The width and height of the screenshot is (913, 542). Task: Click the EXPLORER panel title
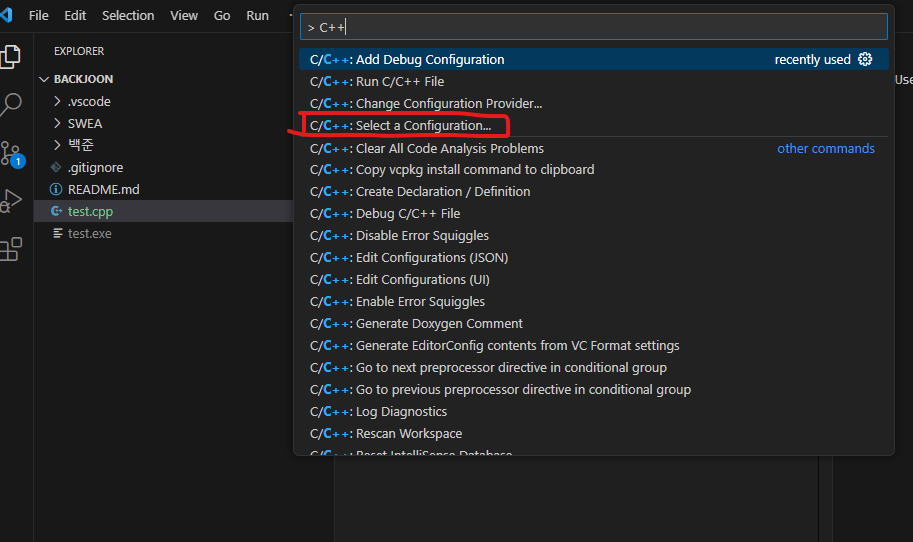tap(79, 51)
